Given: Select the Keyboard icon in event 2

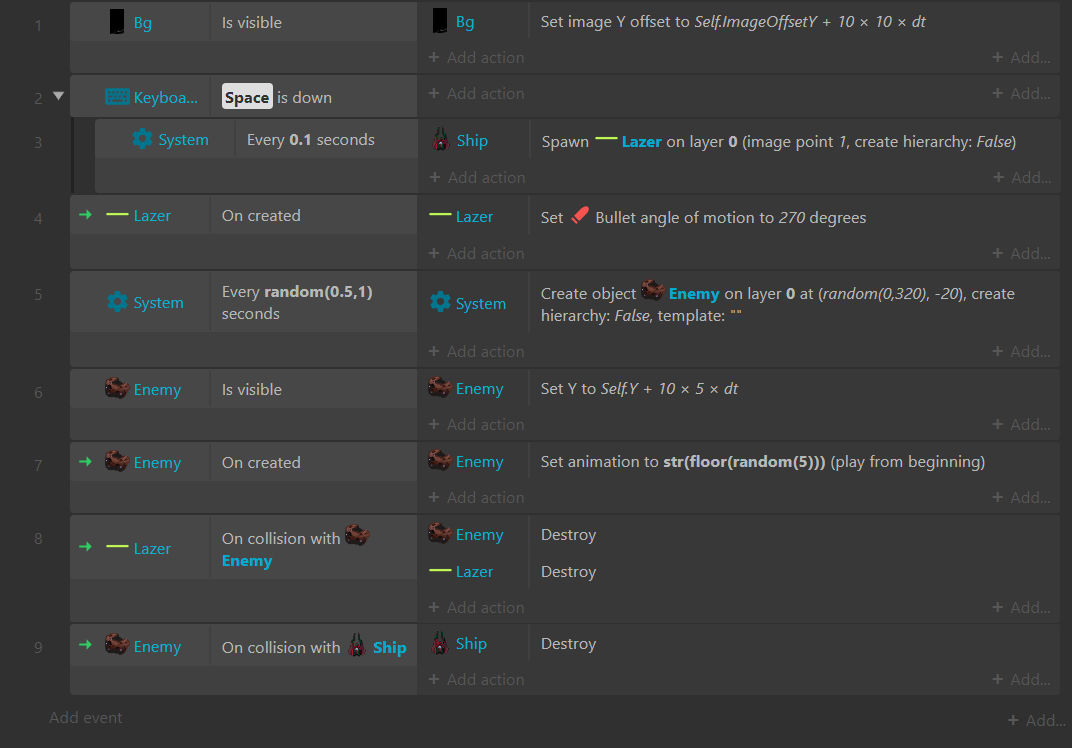Looking at the screenshot, I should (117, 97).
